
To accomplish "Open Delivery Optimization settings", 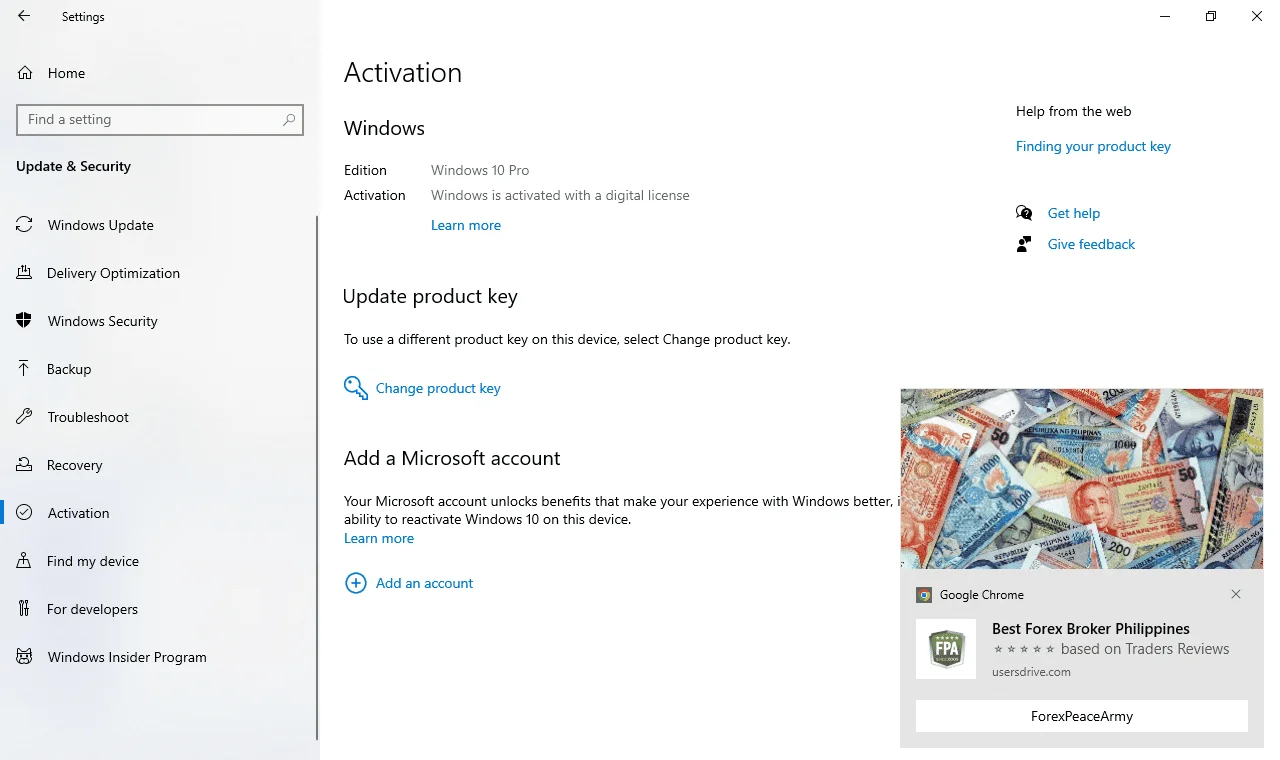I will [x=113, y=273].
